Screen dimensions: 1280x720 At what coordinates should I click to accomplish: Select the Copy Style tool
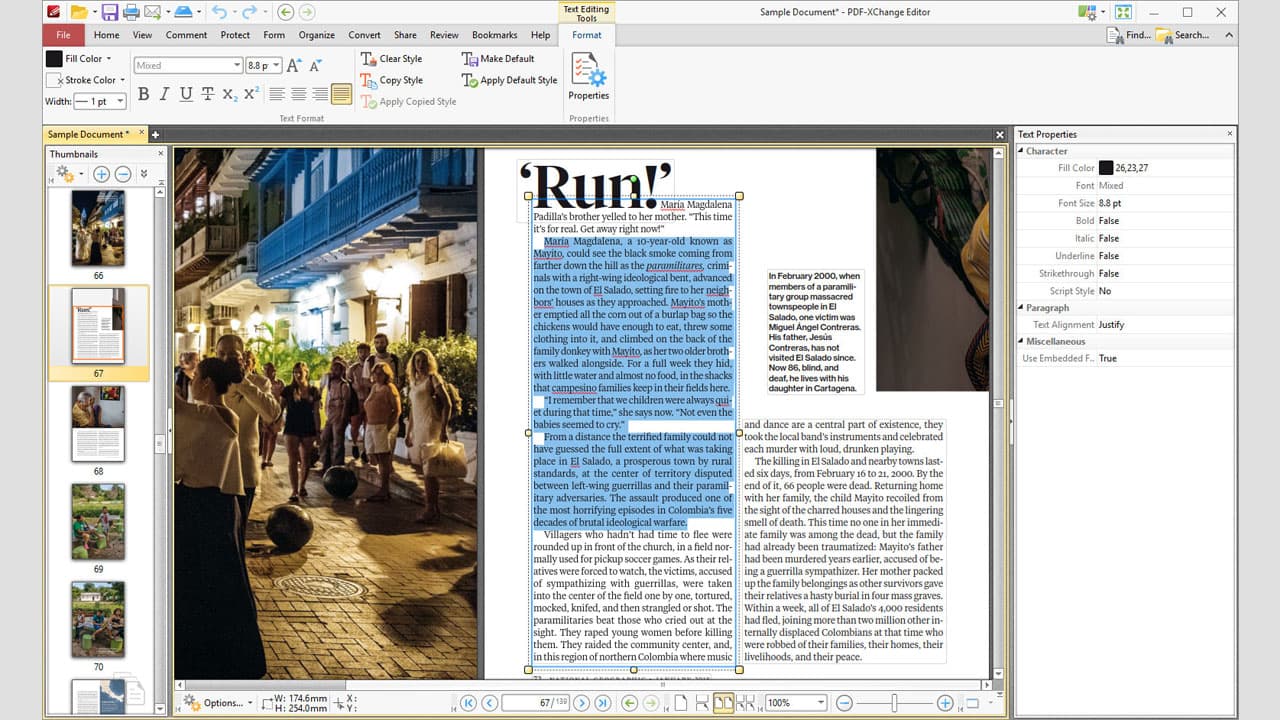(392, 80)
